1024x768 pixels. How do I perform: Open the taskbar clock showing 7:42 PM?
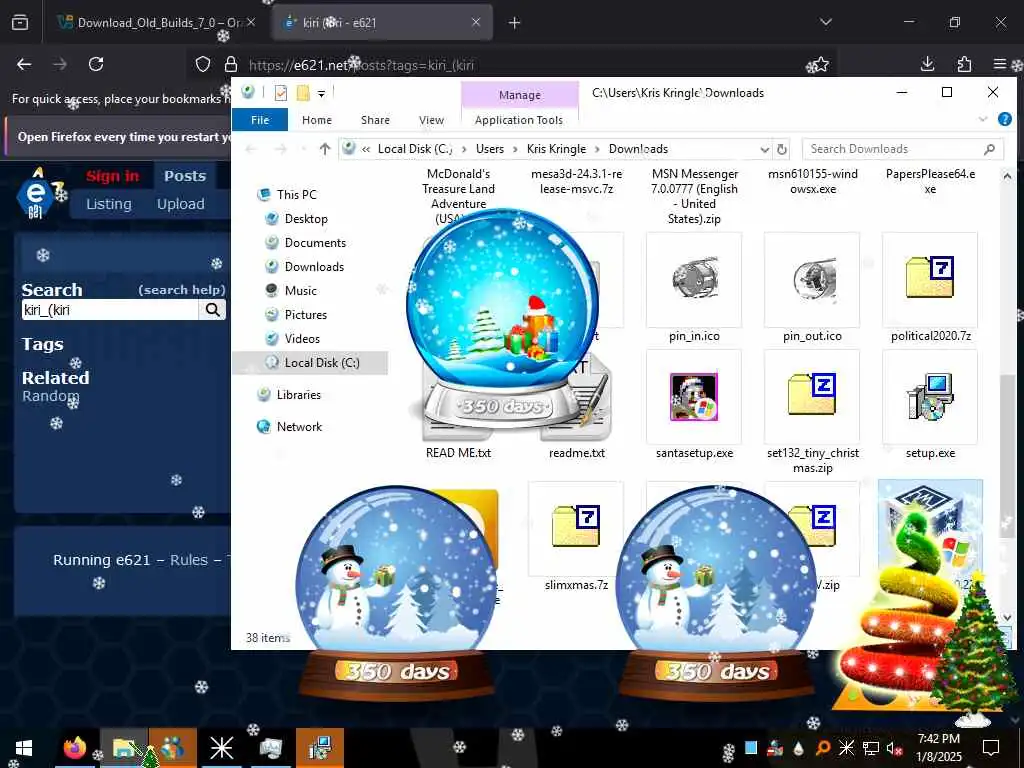point(939,747)
